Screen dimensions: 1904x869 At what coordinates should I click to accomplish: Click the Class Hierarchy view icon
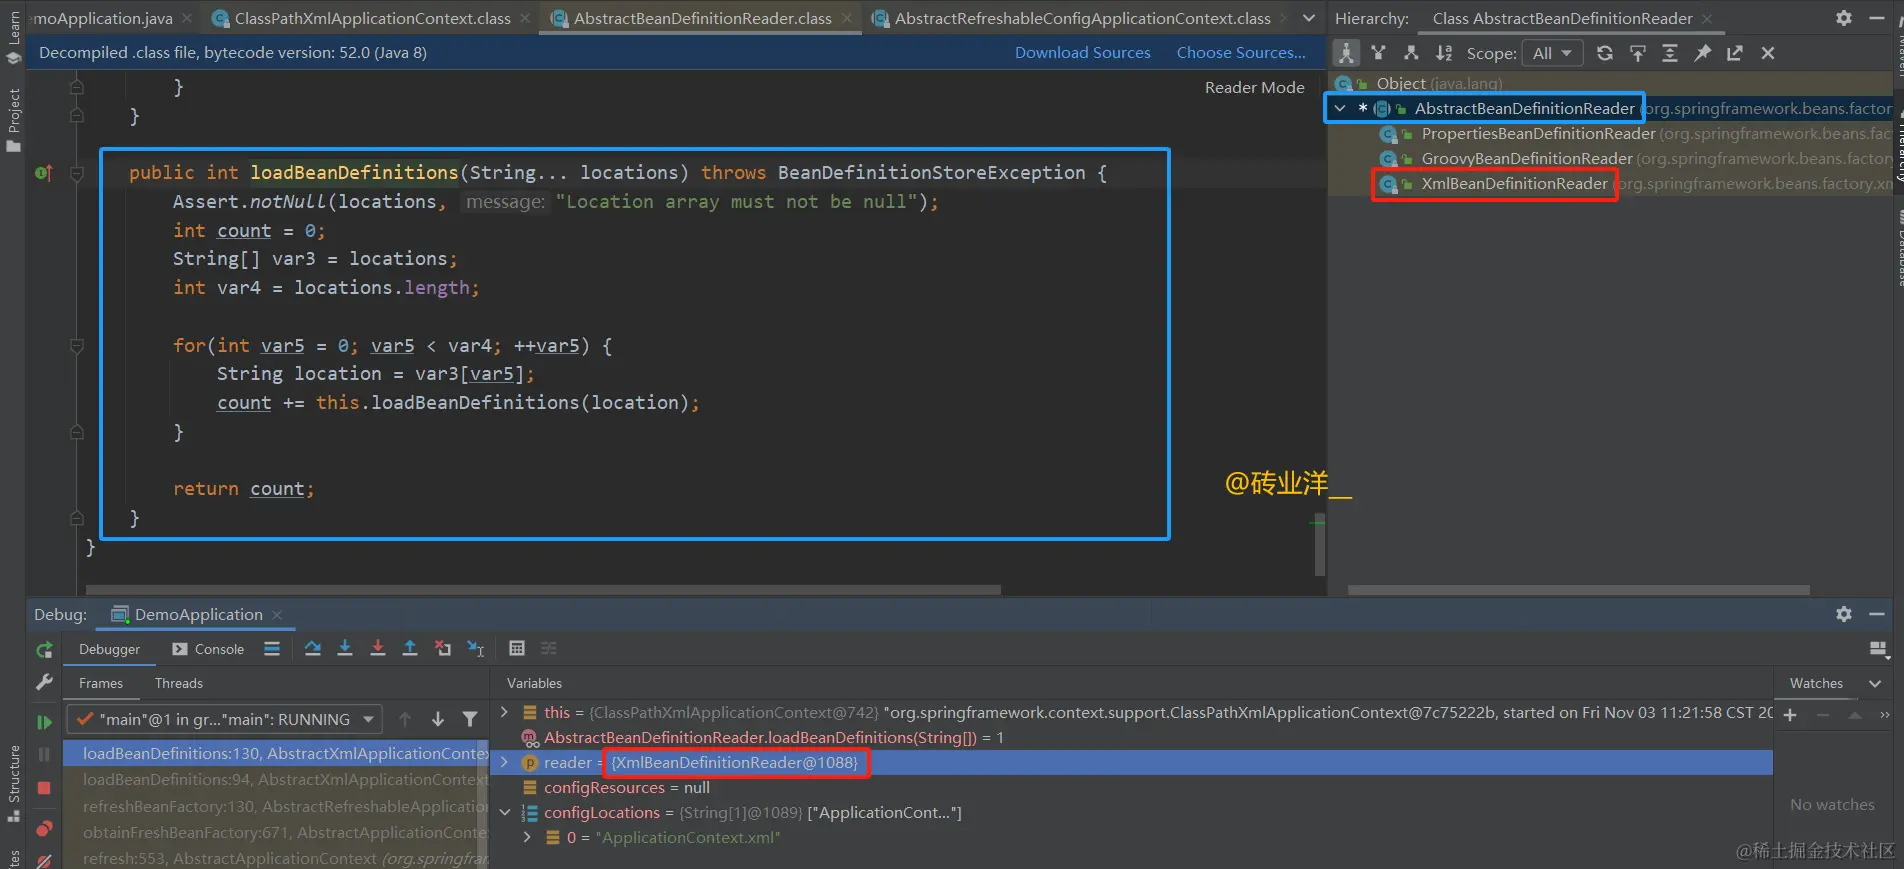pos(1346,53)
